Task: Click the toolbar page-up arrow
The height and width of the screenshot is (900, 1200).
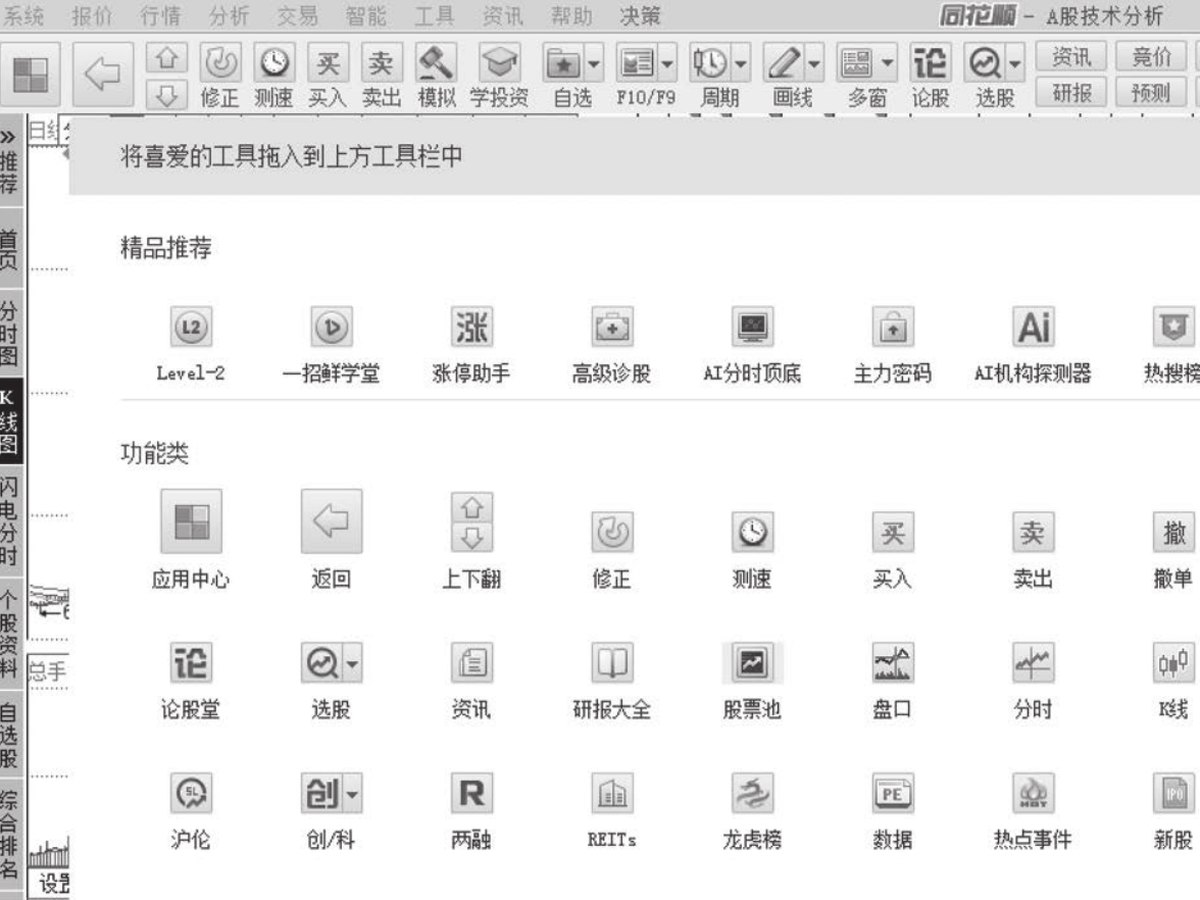Action: [x=167, y=59]
